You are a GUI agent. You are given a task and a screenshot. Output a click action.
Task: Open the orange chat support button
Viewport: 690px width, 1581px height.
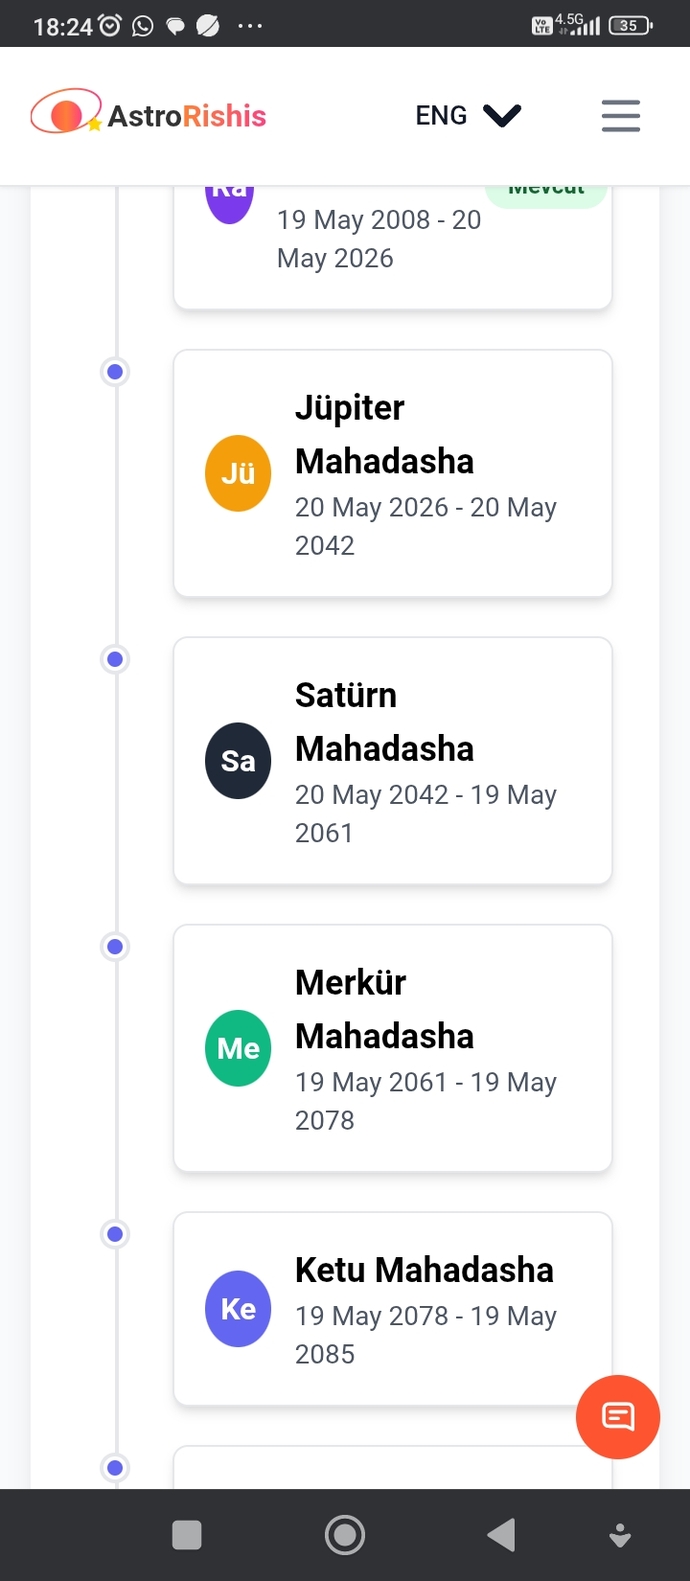point(617,1416)
